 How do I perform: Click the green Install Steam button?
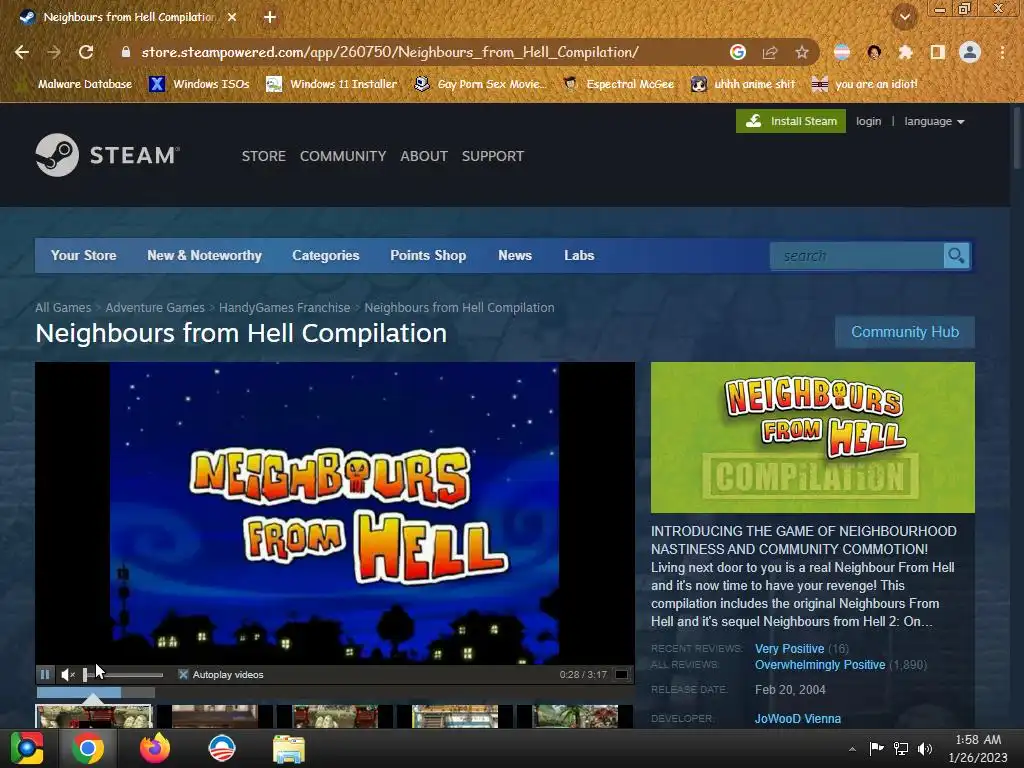click(x=791, y=121)
